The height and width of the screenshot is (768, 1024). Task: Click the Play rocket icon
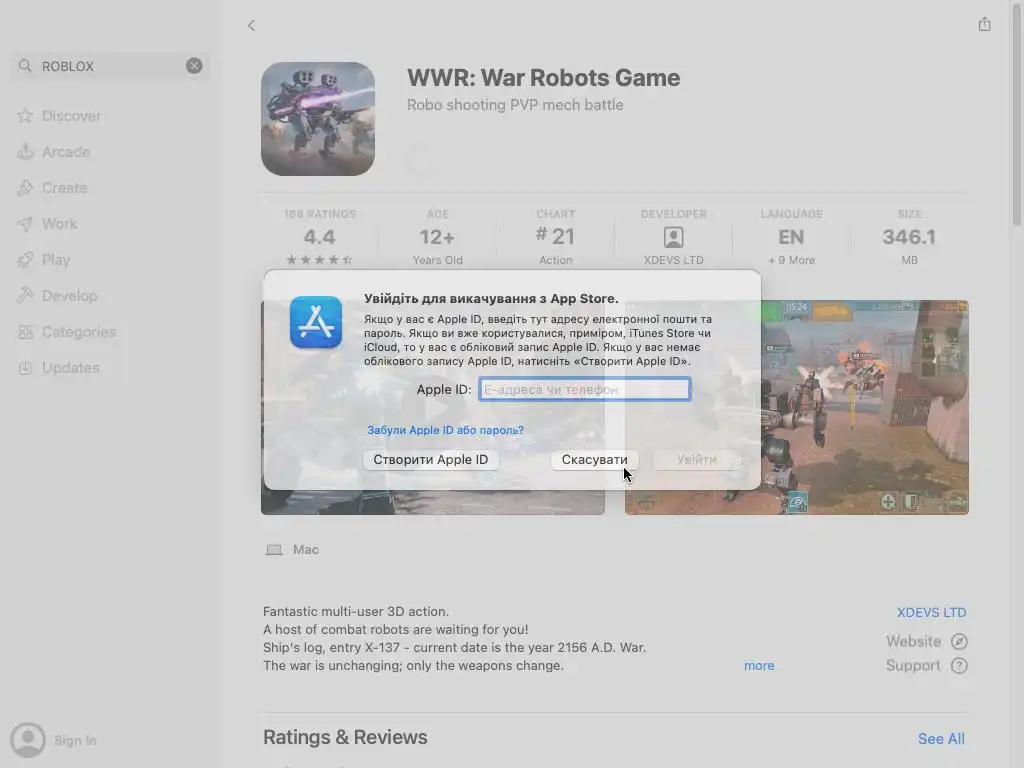pos(25,259)
